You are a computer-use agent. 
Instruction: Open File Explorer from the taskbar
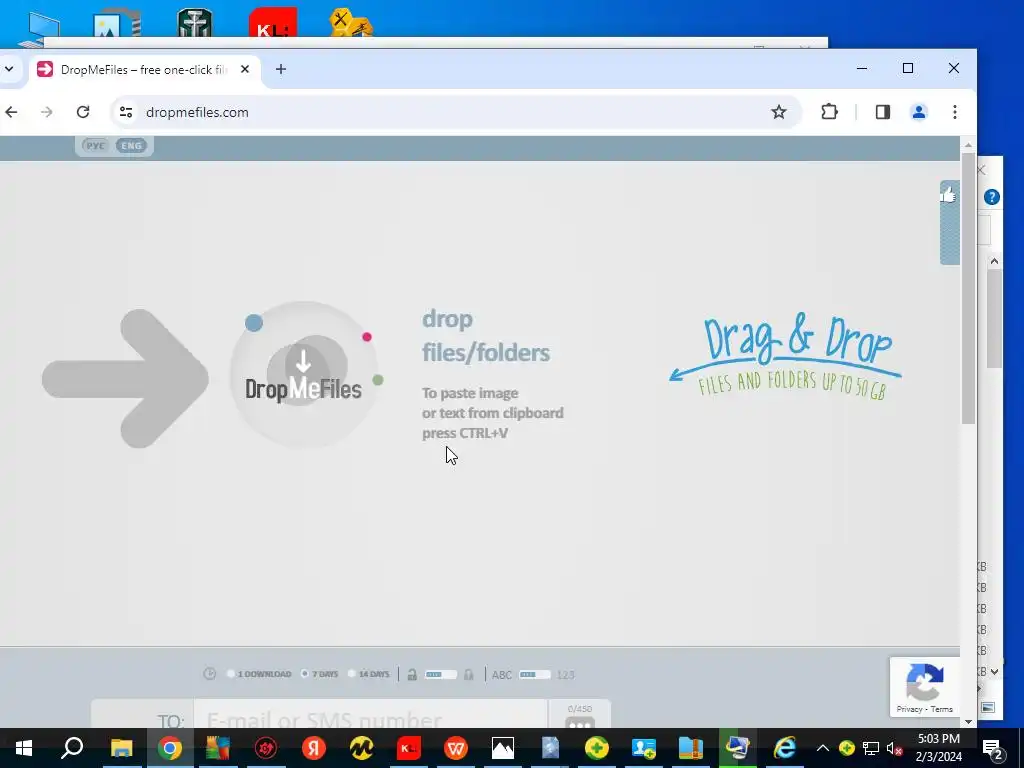[121, 748]
